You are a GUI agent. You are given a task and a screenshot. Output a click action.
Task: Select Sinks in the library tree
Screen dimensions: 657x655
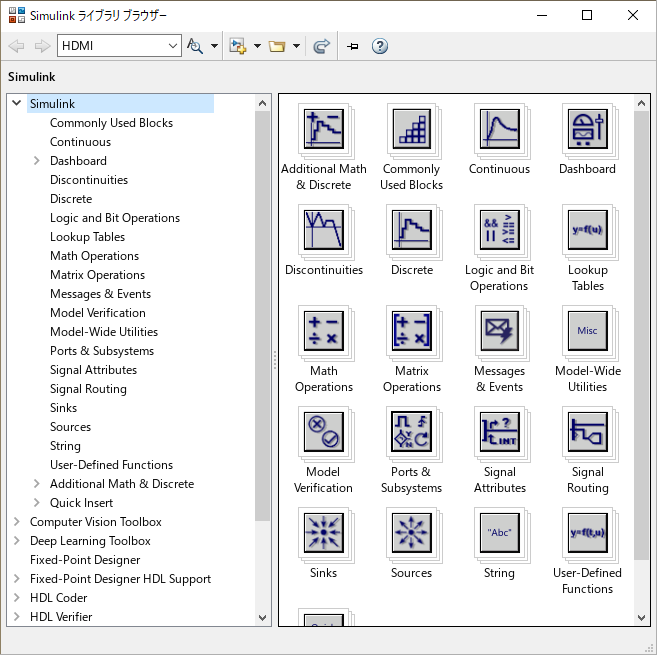tap(64, 408)
